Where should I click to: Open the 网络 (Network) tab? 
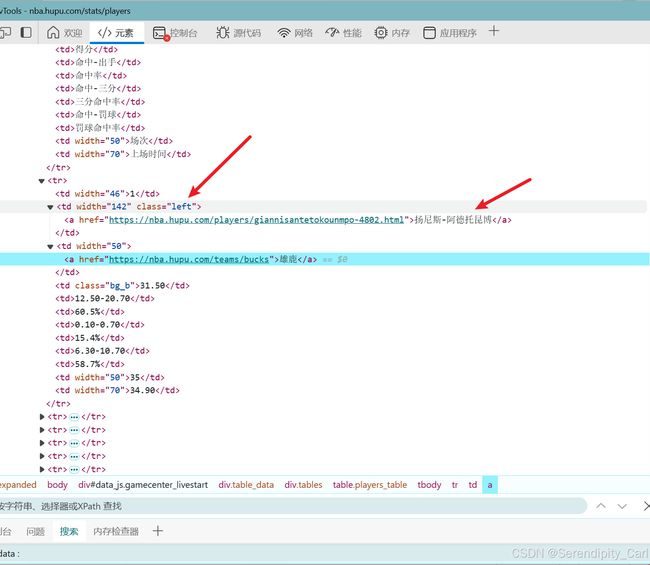(x=295, y=33)
